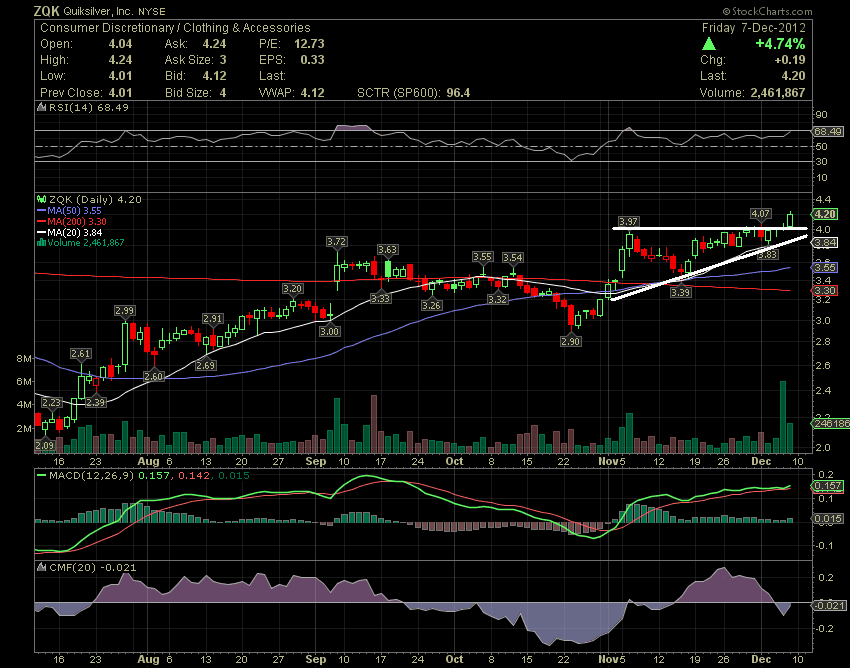Click the +4.74% change value
The width and height of the screenshot is (850, 668).
(x=781, y=43)
